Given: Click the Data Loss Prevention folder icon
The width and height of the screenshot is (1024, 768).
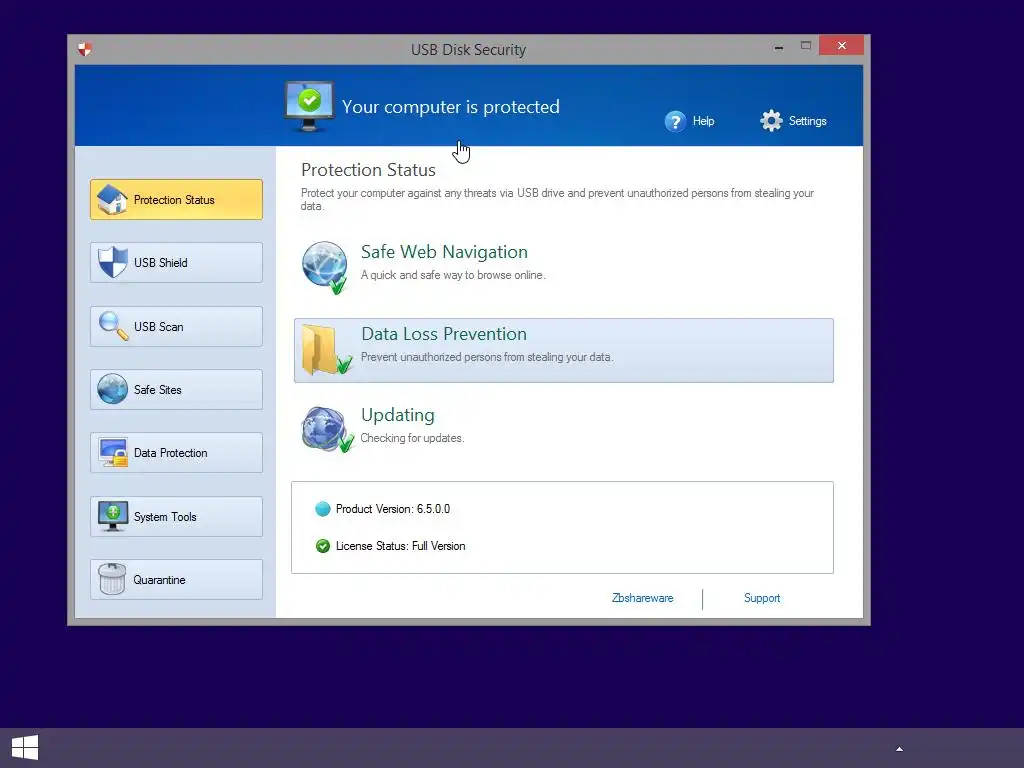Looking at the screenshot, I should 327,351.
